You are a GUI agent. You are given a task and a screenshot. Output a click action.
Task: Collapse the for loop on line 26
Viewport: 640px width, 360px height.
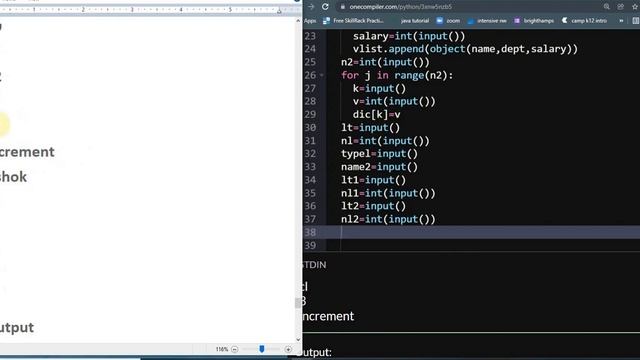tap(322, 76)
